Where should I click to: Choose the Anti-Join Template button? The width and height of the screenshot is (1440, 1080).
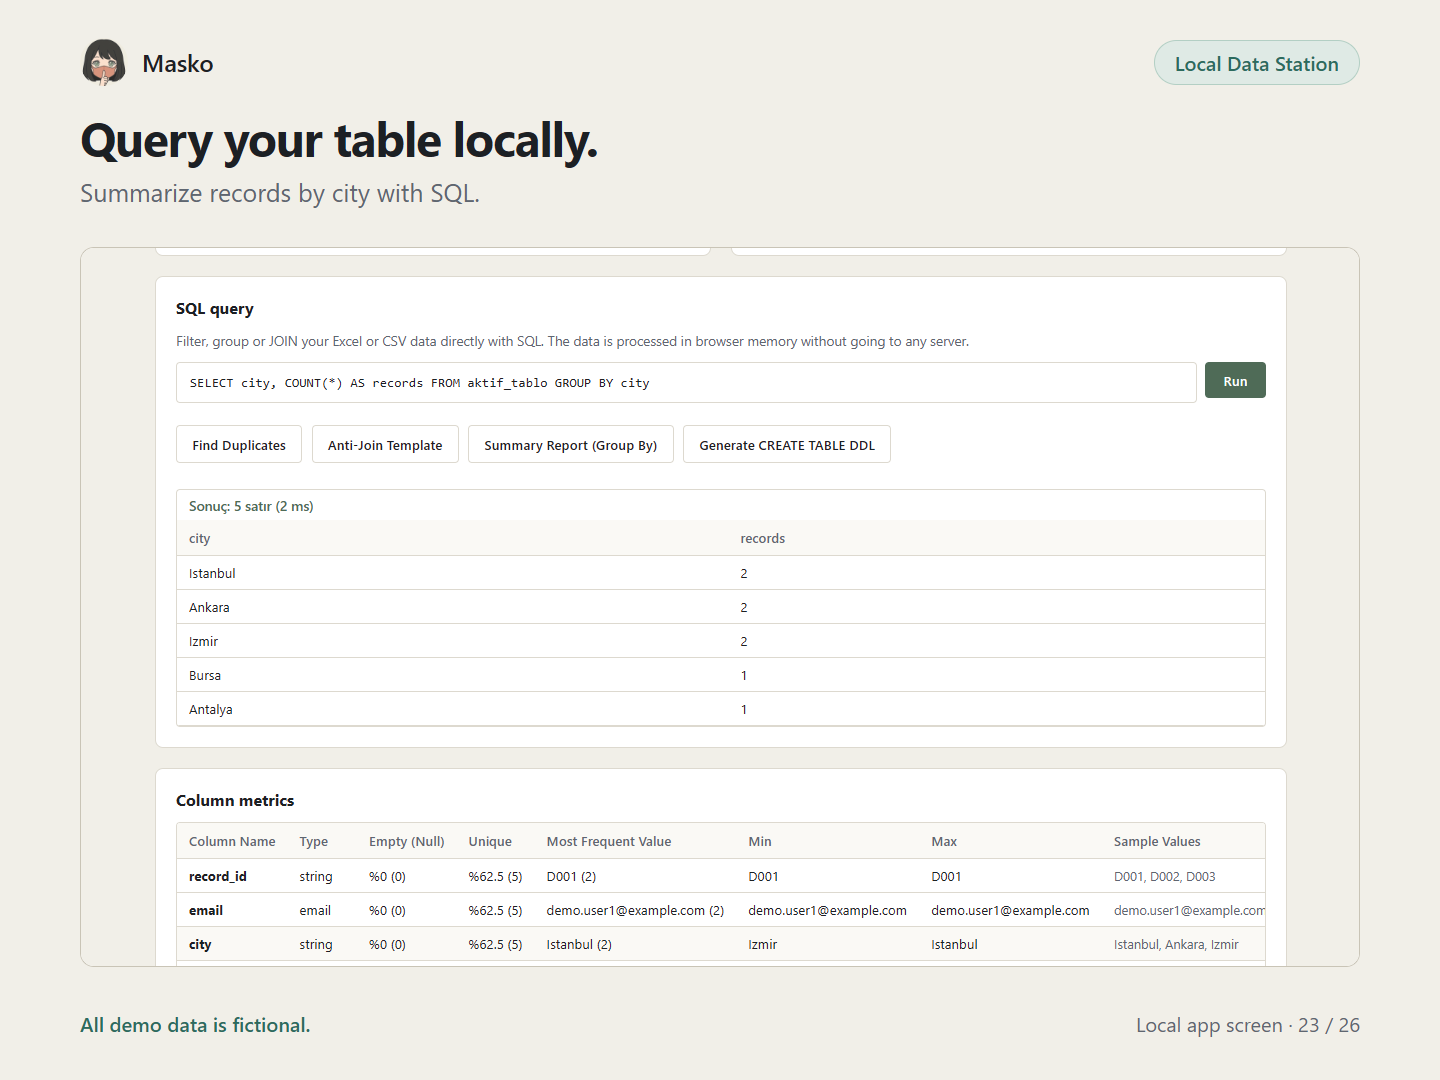pos(385,445)
